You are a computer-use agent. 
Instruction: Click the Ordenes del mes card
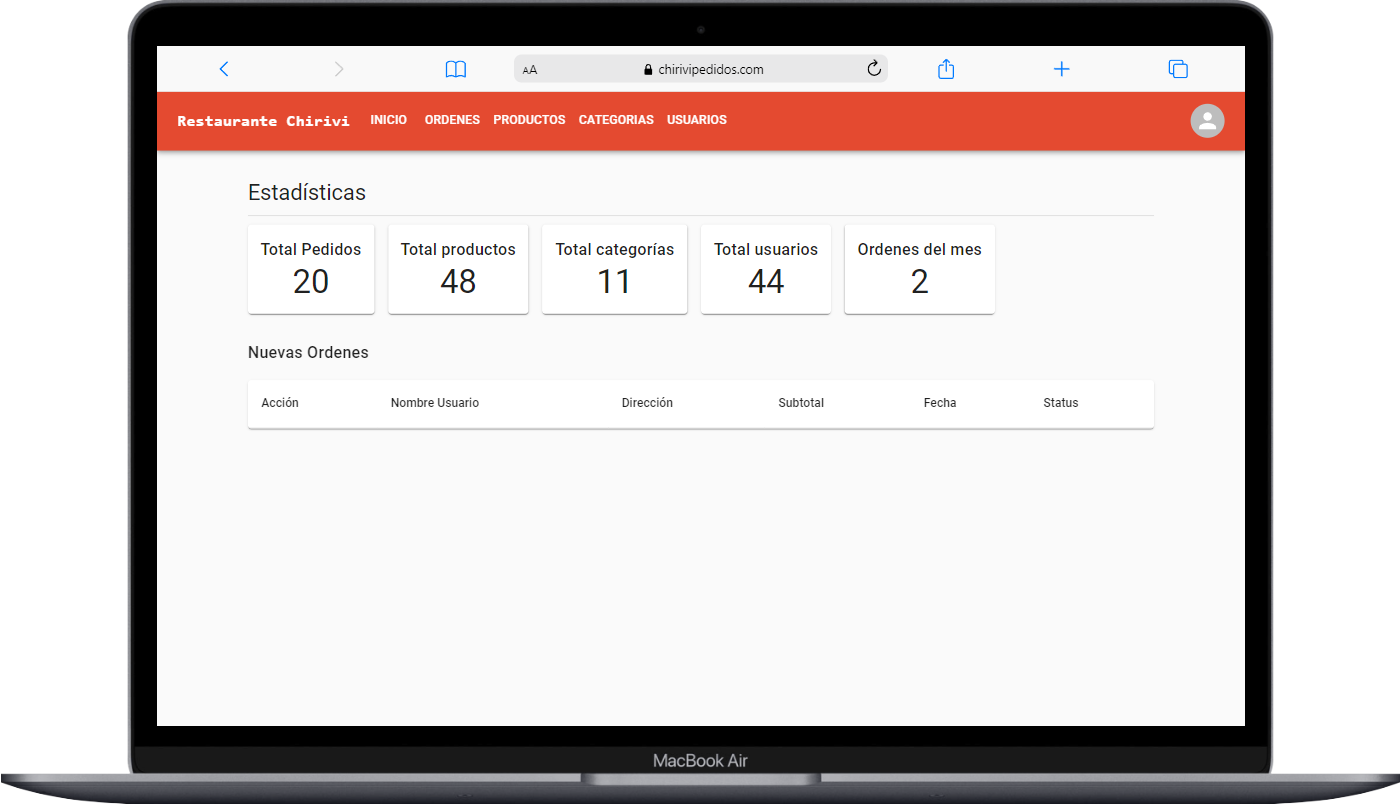(919, 269)
